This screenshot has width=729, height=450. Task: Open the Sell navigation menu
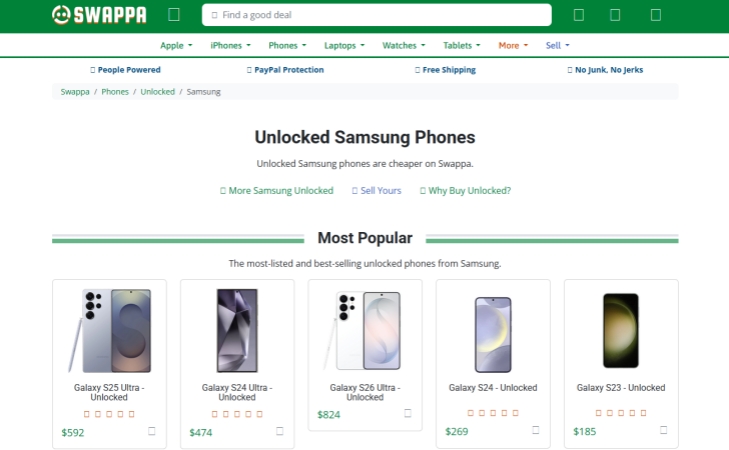557,46
